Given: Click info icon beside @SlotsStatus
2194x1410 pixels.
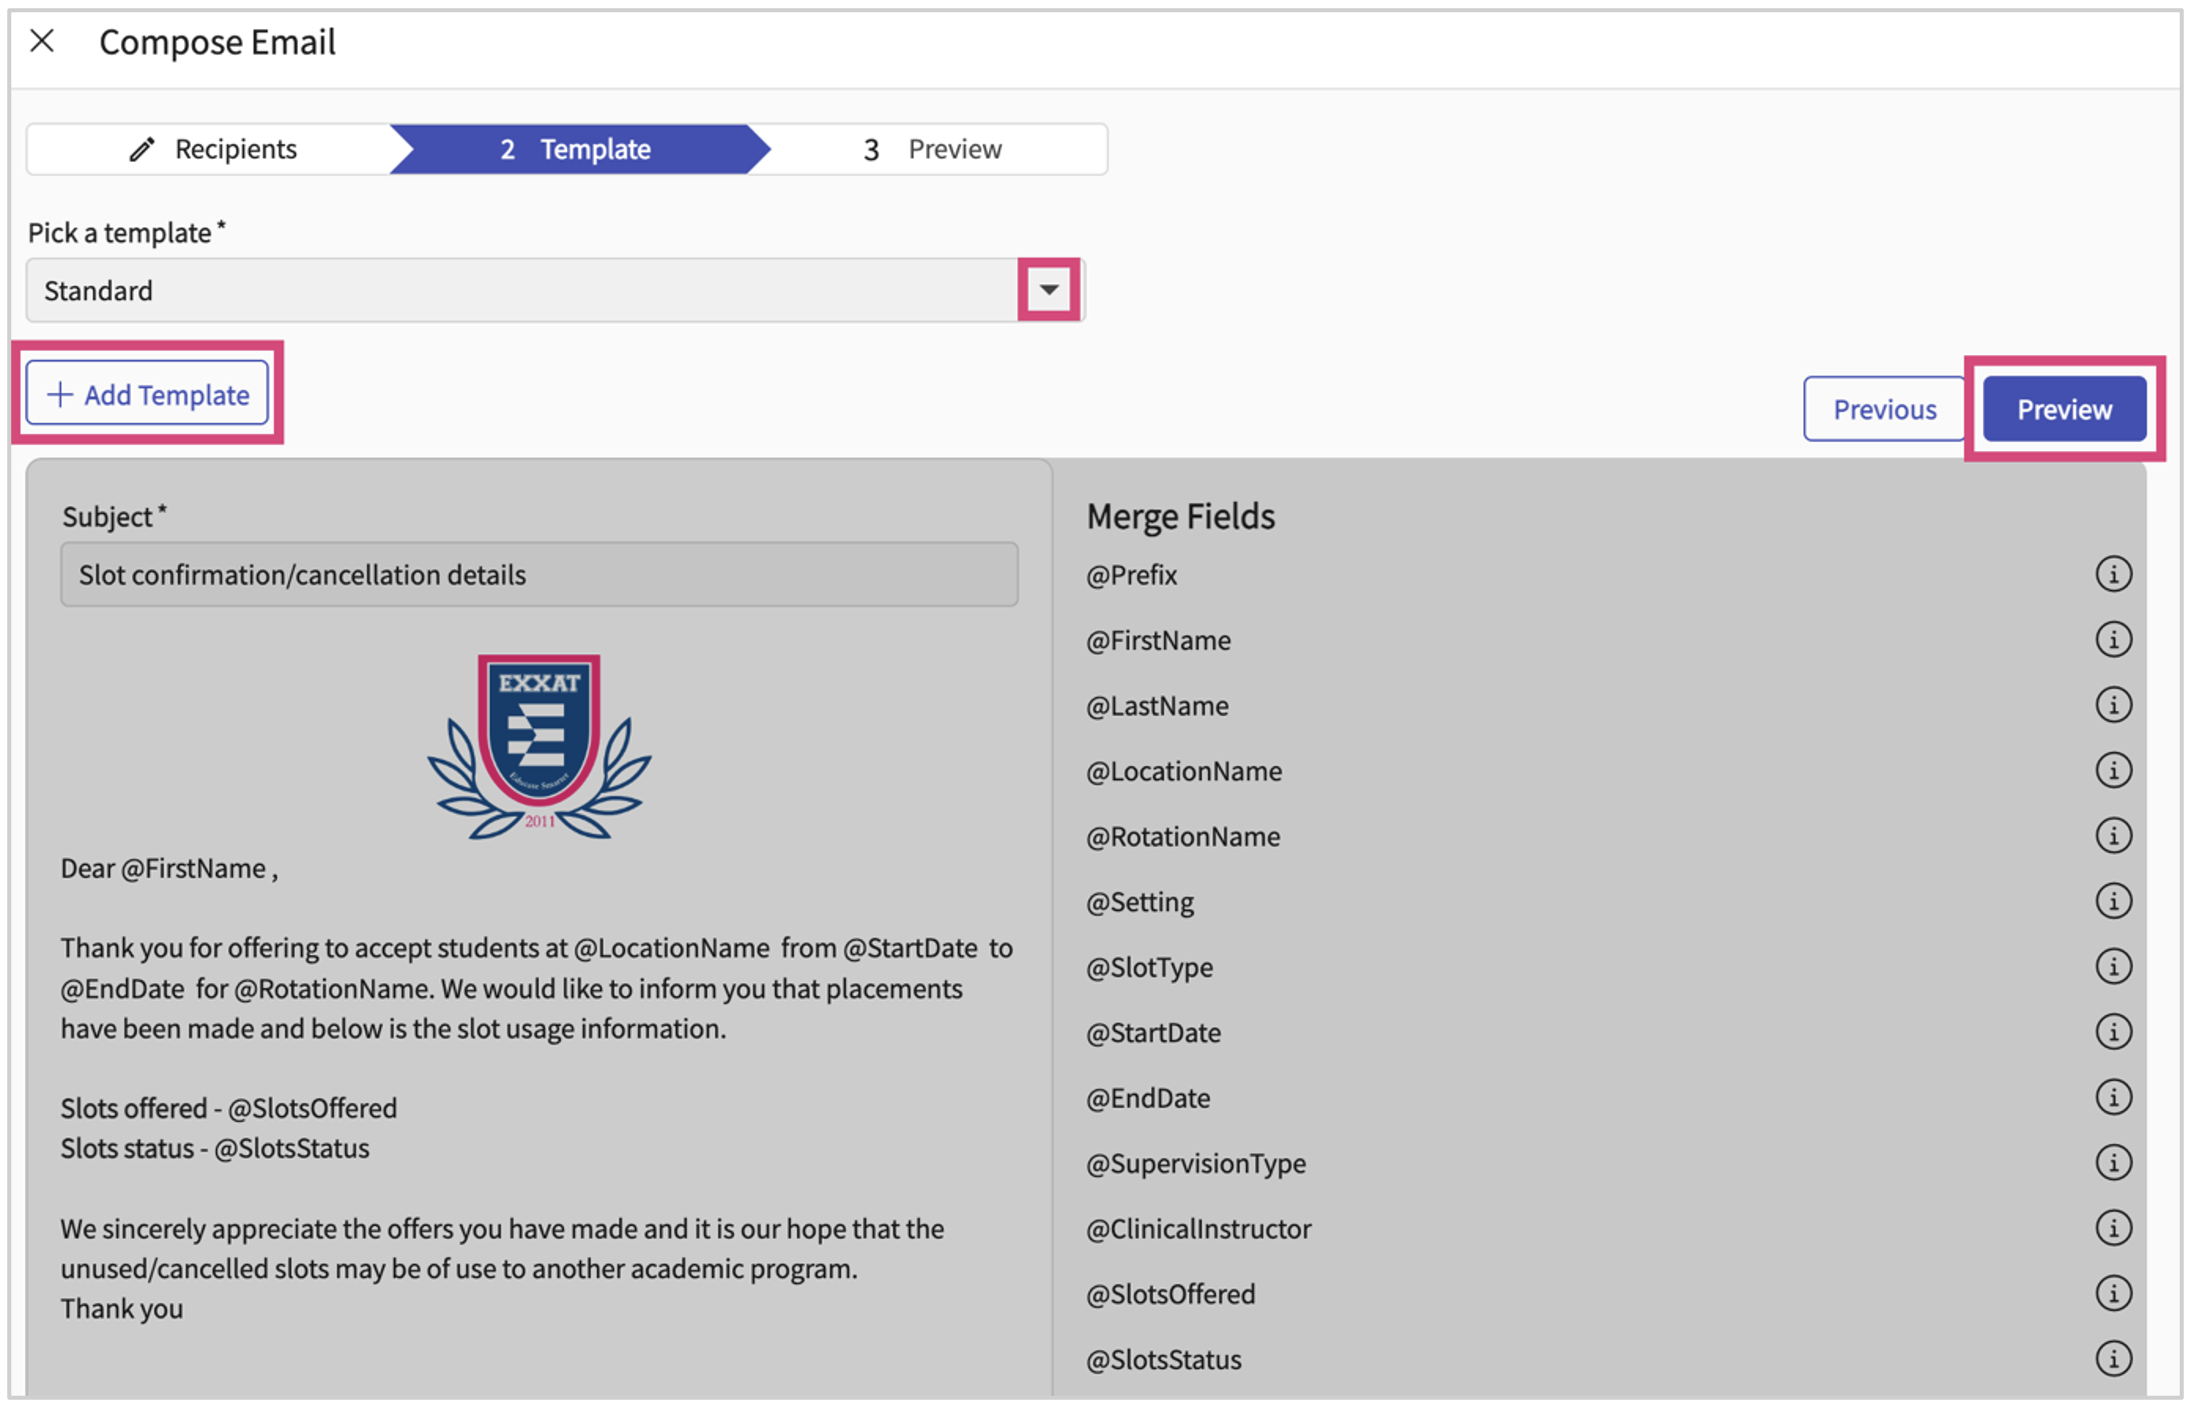Looking at the screenshot, I should click(x=2112, y=1359).
